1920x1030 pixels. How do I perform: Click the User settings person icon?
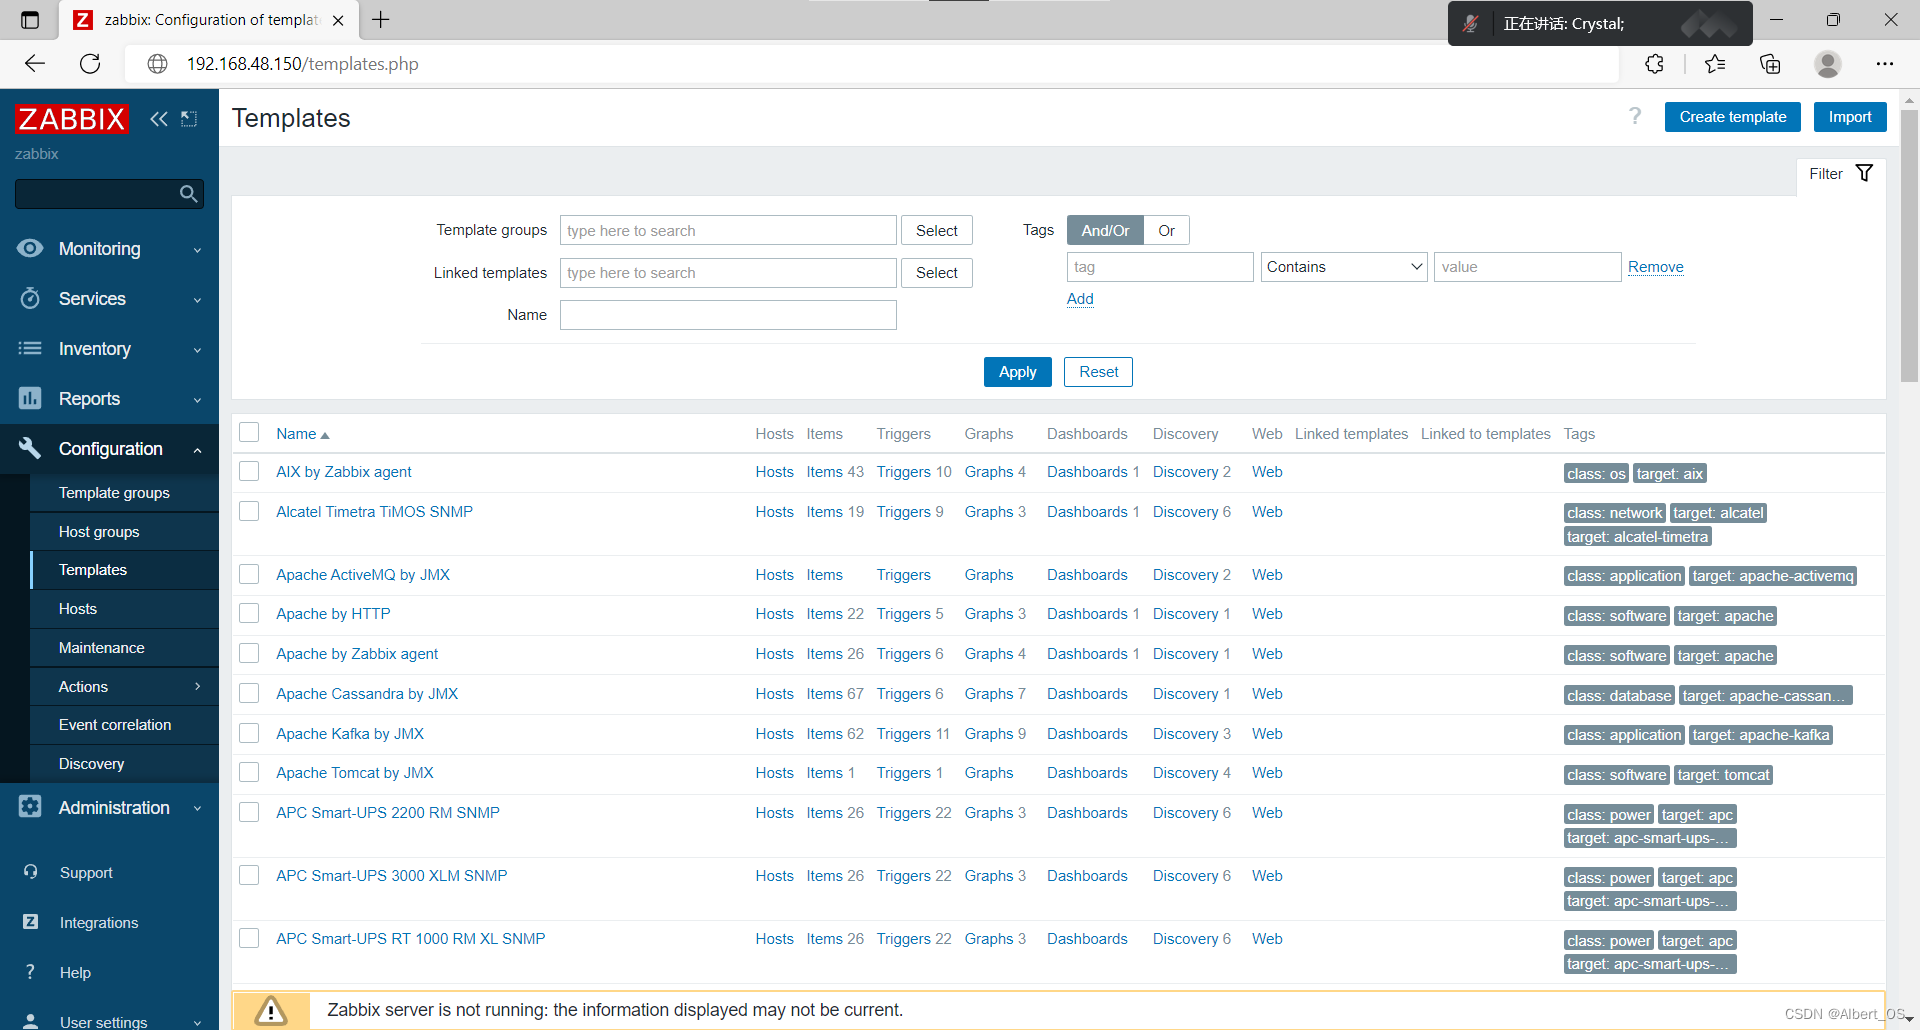point(30,1021)
